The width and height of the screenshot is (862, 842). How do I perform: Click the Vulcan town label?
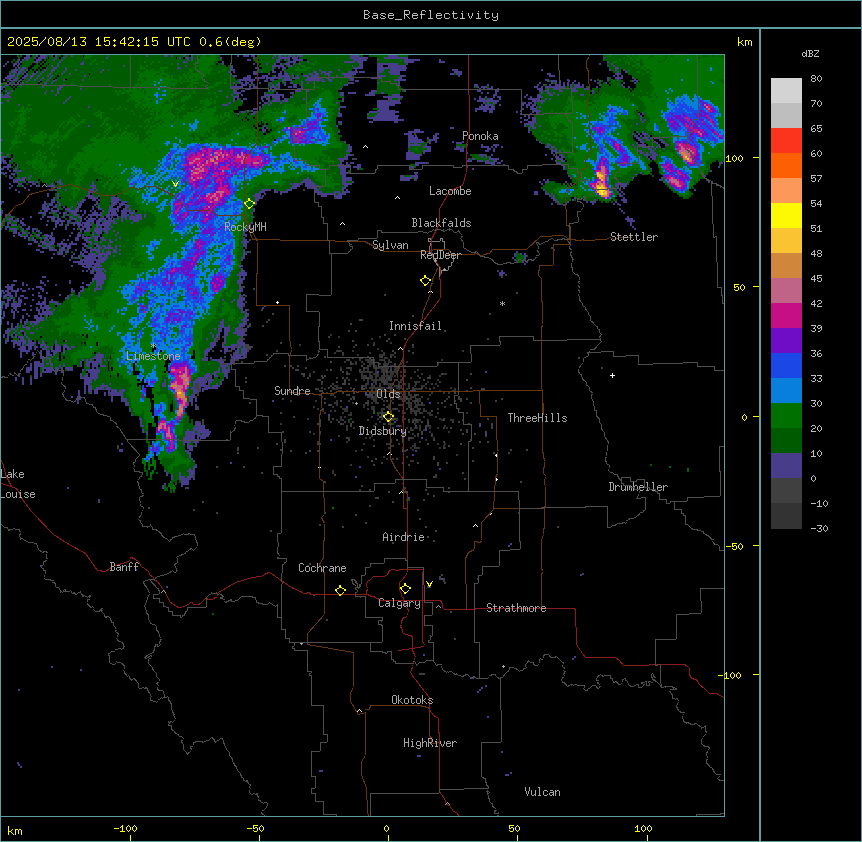542,792
